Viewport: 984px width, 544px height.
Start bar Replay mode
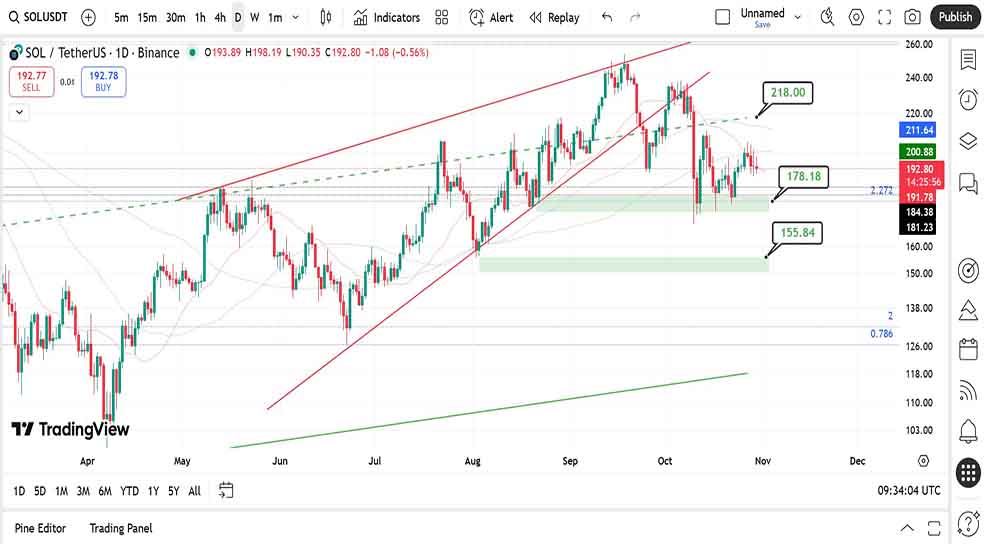(x=554, y=17)
